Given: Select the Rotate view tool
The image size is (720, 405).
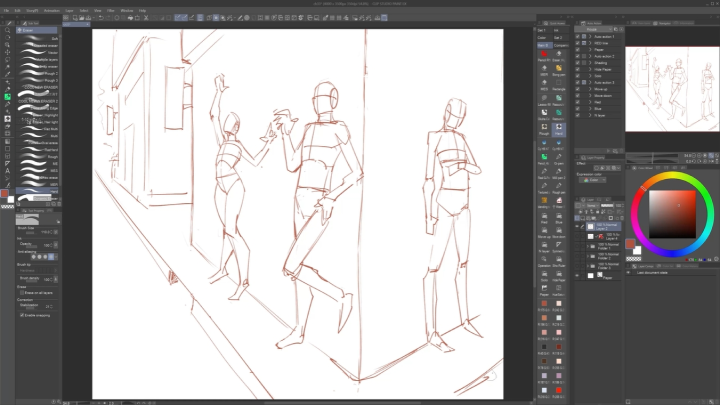Looking at the screenshot, I should coord(7,38).
